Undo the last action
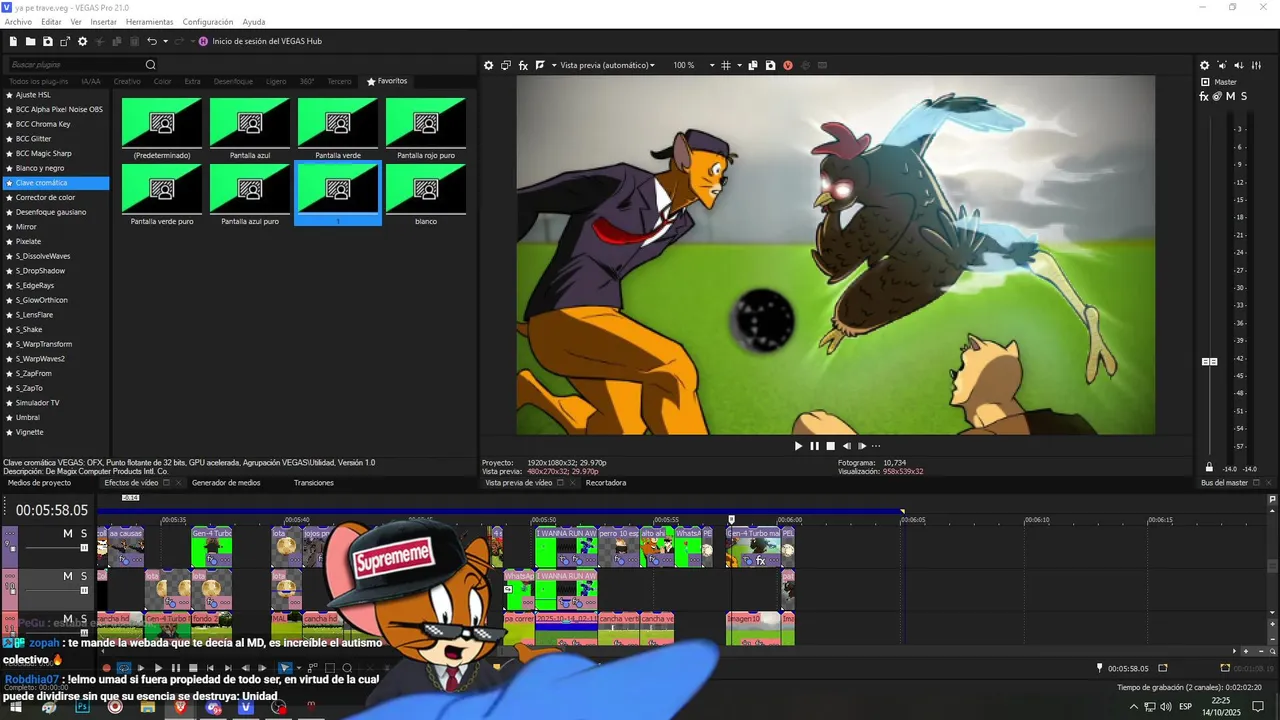 point(152,41)
